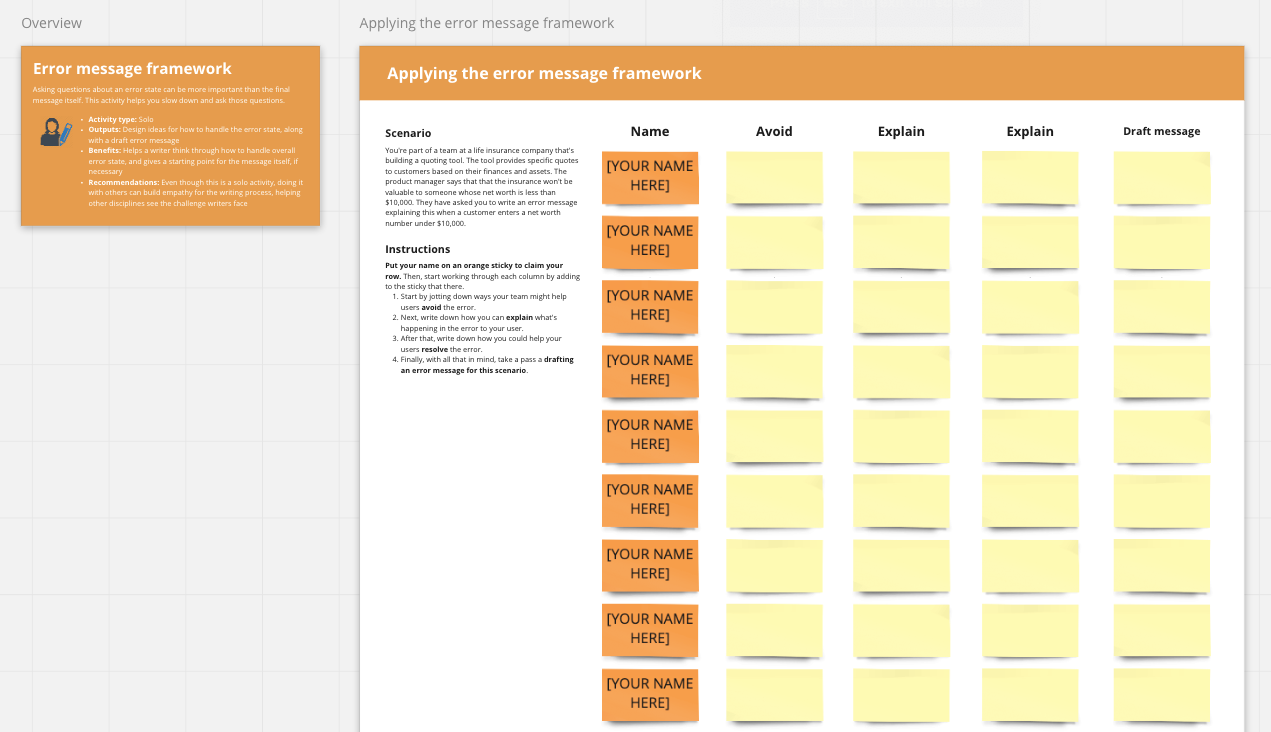Image resolution: width=1271 pixels, height=732 pixels.
Task: Select the yellow sticky directly under the Avoid header
Action: coord(774,178)
